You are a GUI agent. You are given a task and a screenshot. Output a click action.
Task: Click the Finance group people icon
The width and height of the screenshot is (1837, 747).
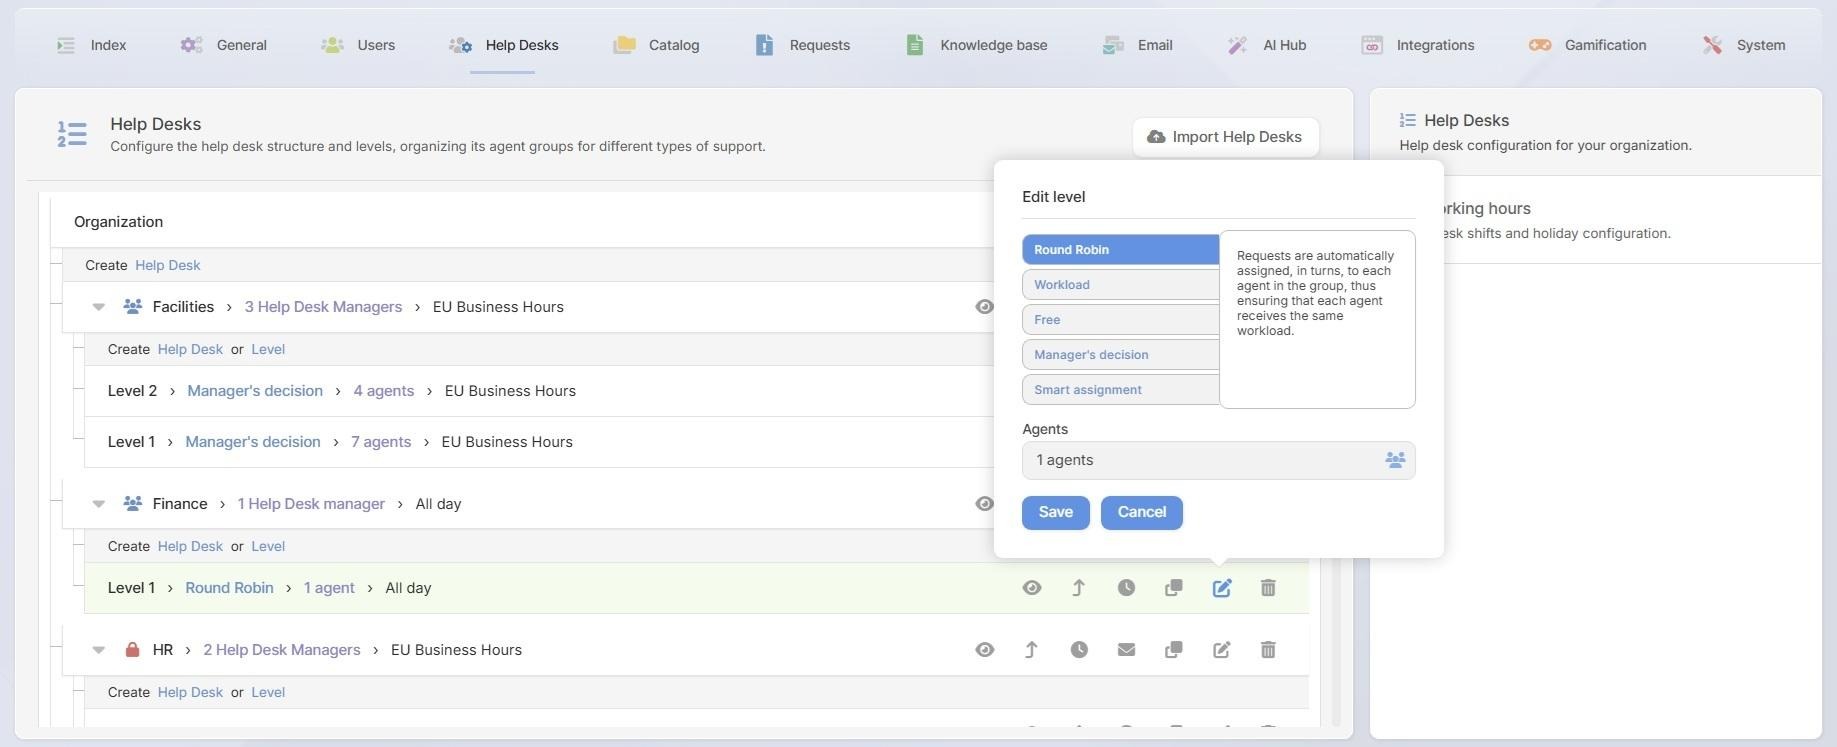pos(132,504)
